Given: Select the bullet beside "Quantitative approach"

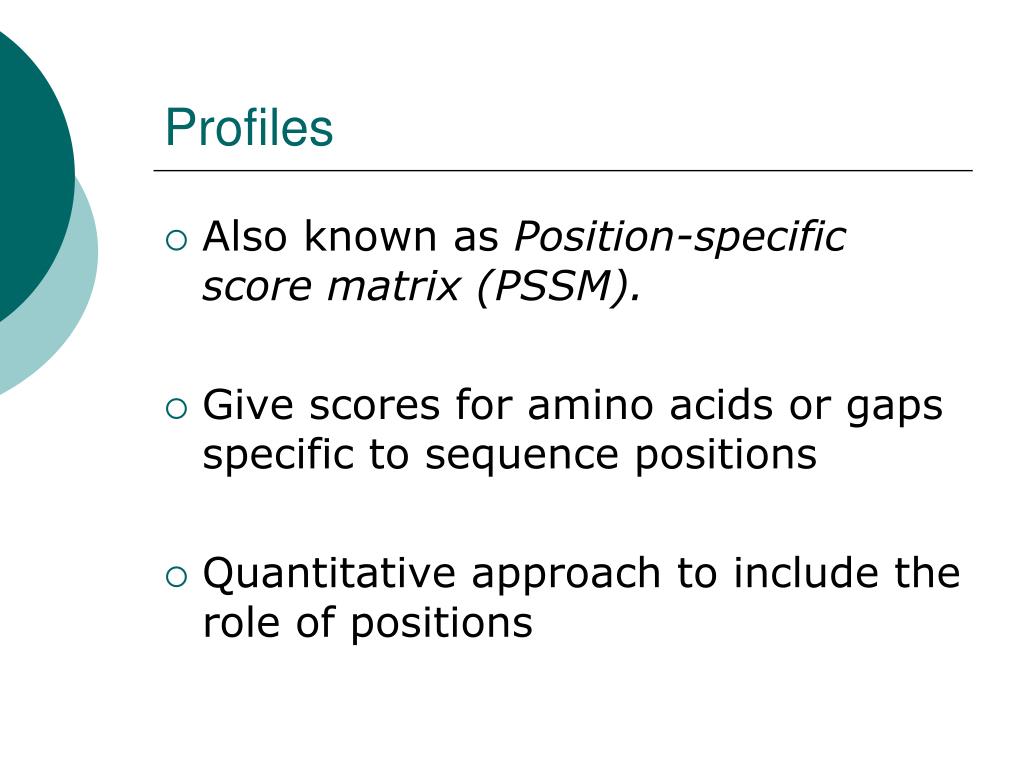Looking at the screenshot, I should pyautogui.click(x=176, y=577).
